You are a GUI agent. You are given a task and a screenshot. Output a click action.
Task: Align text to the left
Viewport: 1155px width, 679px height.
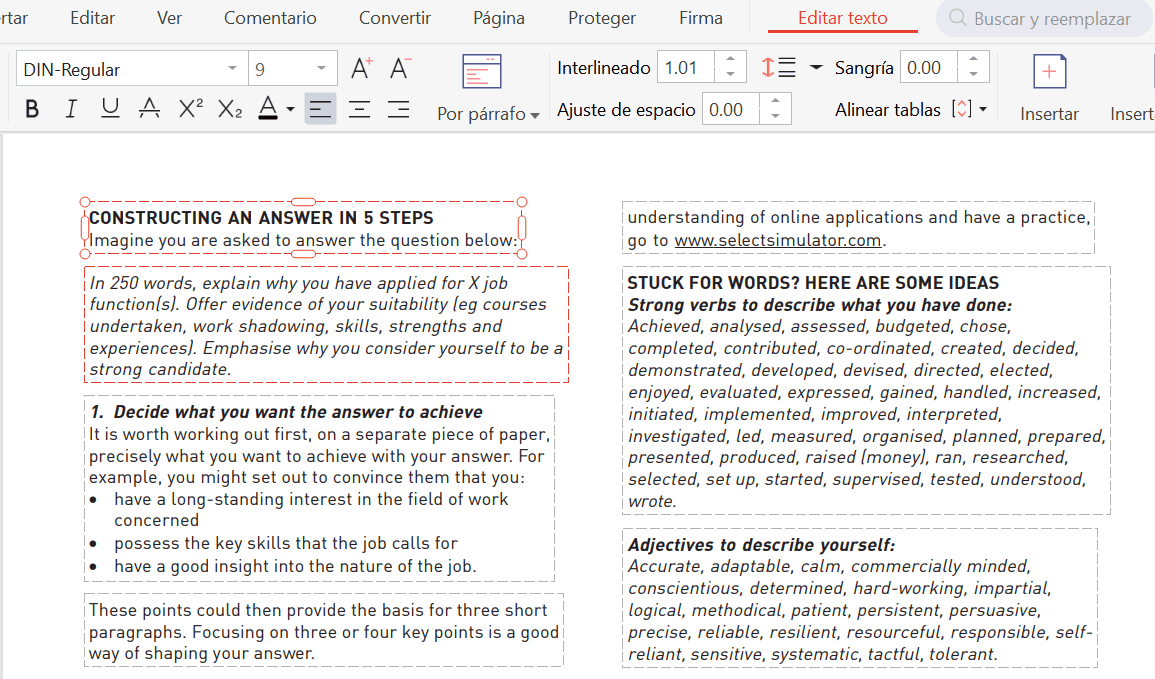320,109
